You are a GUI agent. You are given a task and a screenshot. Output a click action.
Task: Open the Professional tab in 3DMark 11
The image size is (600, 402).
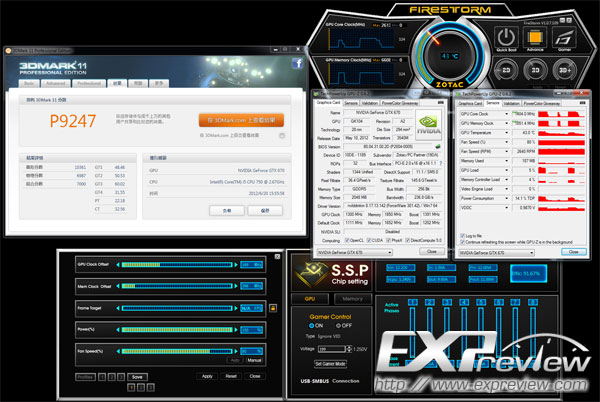89,83
